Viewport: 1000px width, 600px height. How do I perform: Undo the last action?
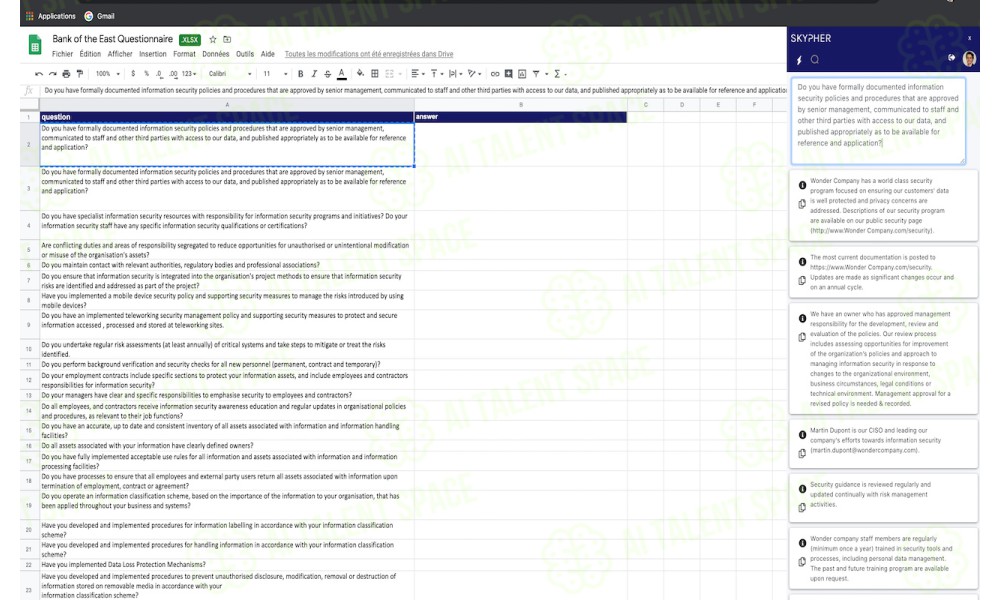[x=39, y=74]
